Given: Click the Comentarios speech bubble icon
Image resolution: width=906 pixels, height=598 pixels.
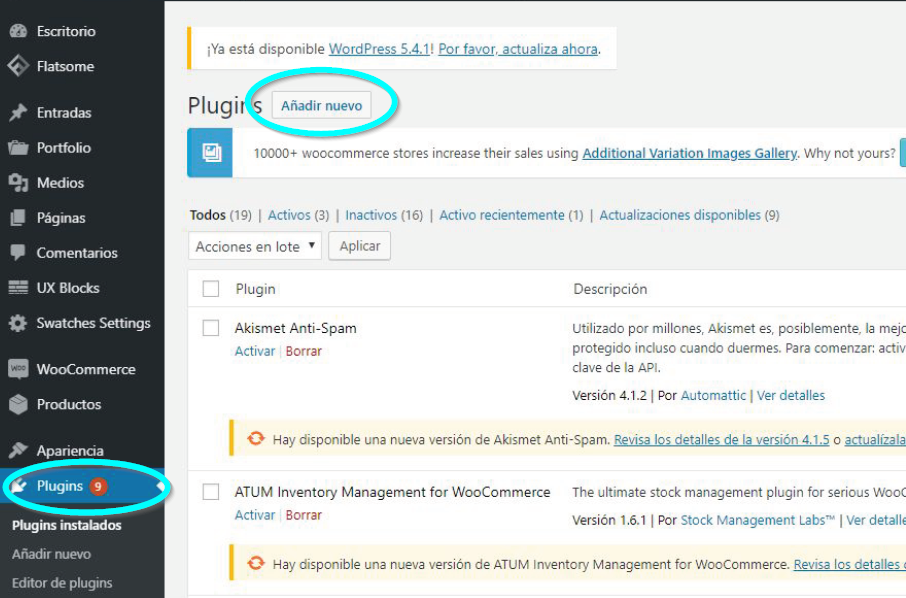Looking at the screenshot, I should pos(18,253).
